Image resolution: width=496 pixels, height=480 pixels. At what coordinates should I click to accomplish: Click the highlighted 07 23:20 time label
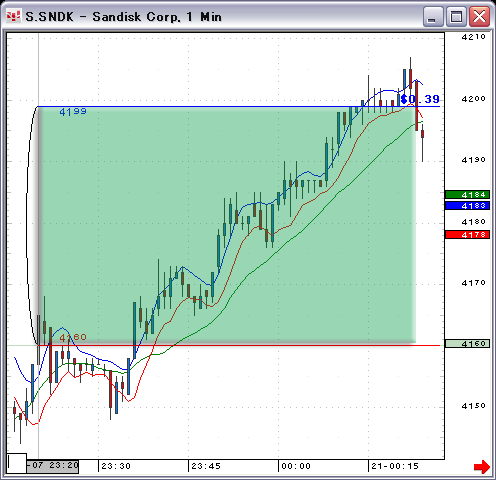click(x=53, y=466)
